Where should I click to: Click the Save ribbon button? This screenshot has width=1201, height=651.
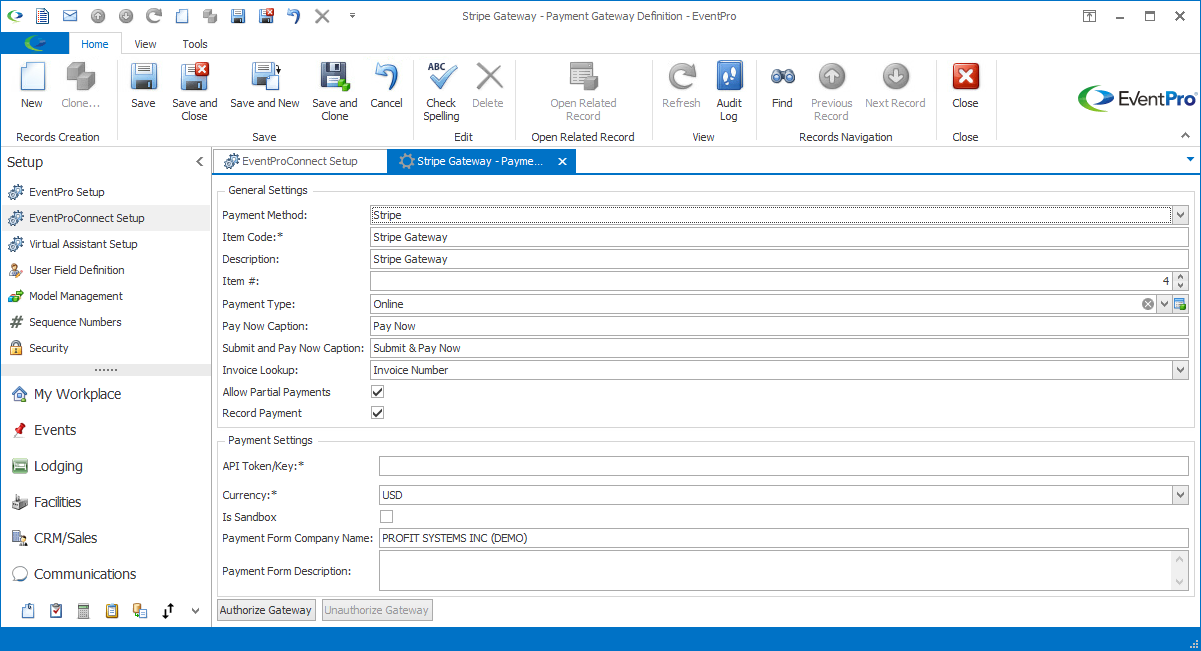[x=143, y=85]
